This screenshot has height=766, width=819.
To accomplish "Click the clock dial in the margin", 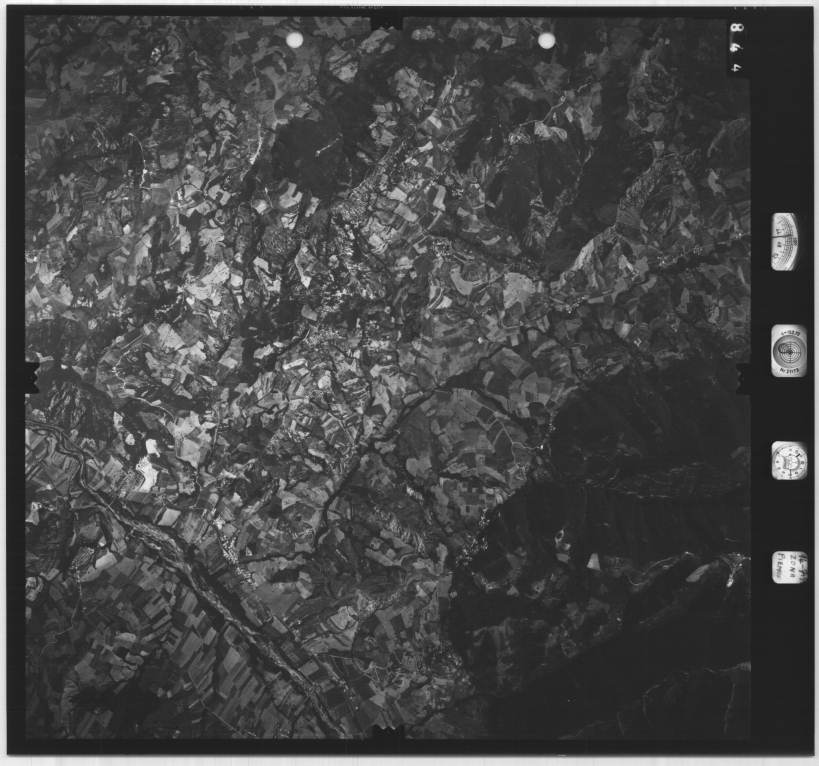I will click(x=787, y=460).
